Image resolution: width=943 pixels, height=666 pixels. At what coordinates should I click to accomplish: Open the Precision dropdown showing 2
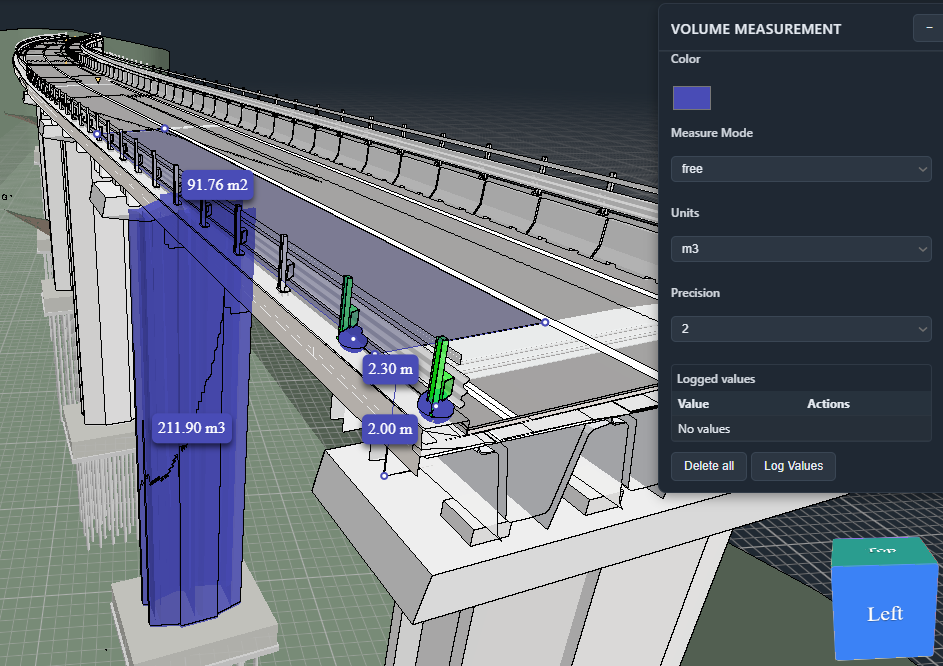click(x=800, y=328)
